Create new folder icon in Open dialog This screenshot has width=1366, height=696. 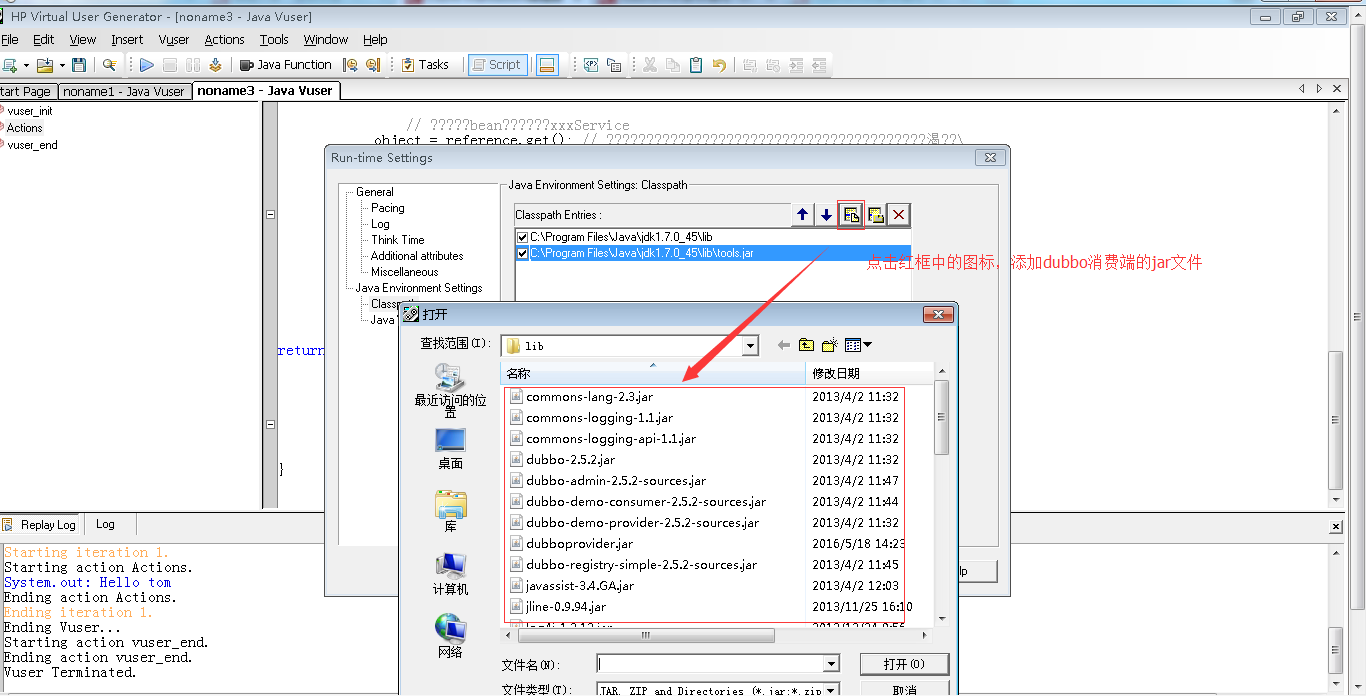(x=829, y=345)
